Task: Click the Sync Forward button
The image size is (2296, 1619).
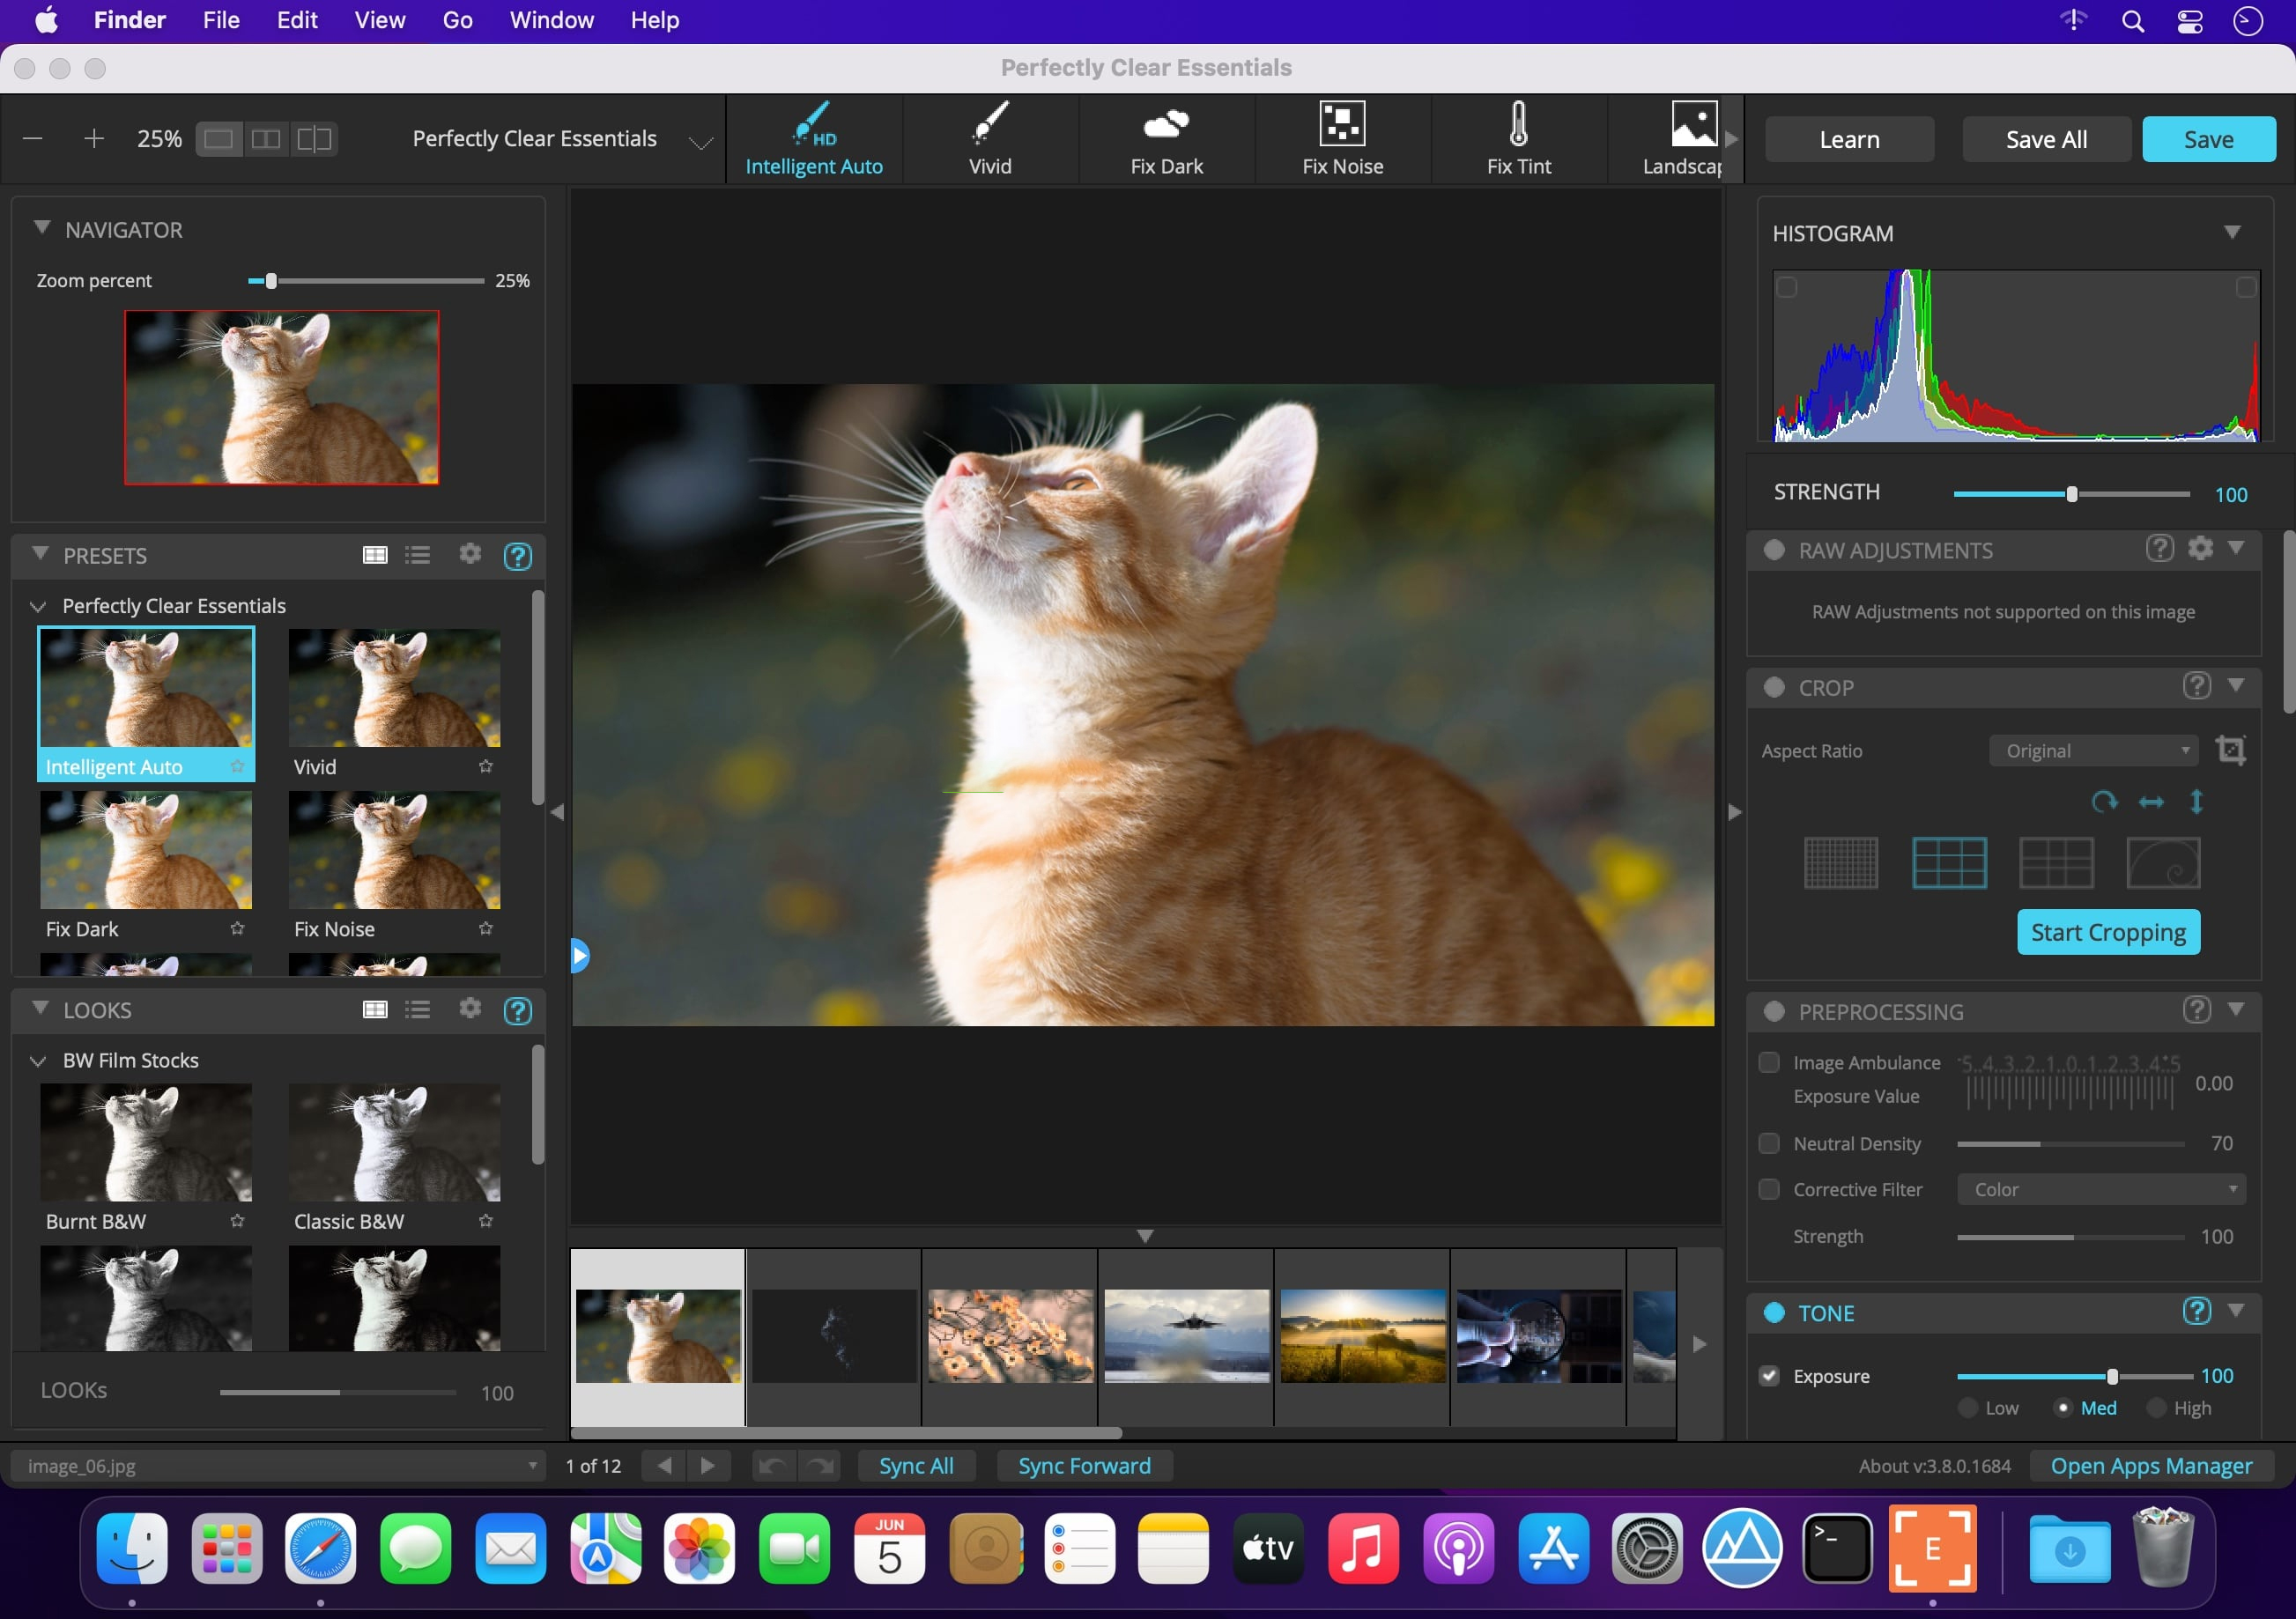Action: coord(1084,1466)
